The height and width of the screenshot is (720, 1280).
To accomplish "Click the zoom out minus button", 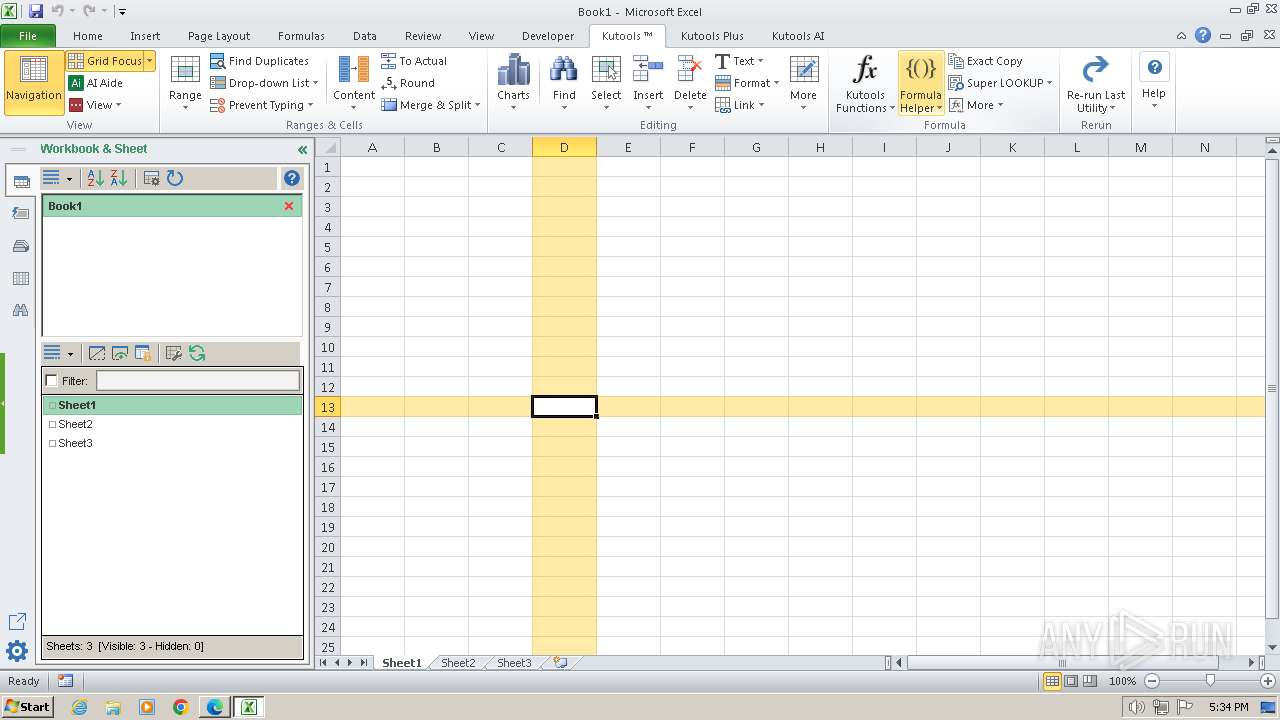I will (1152, 681).
